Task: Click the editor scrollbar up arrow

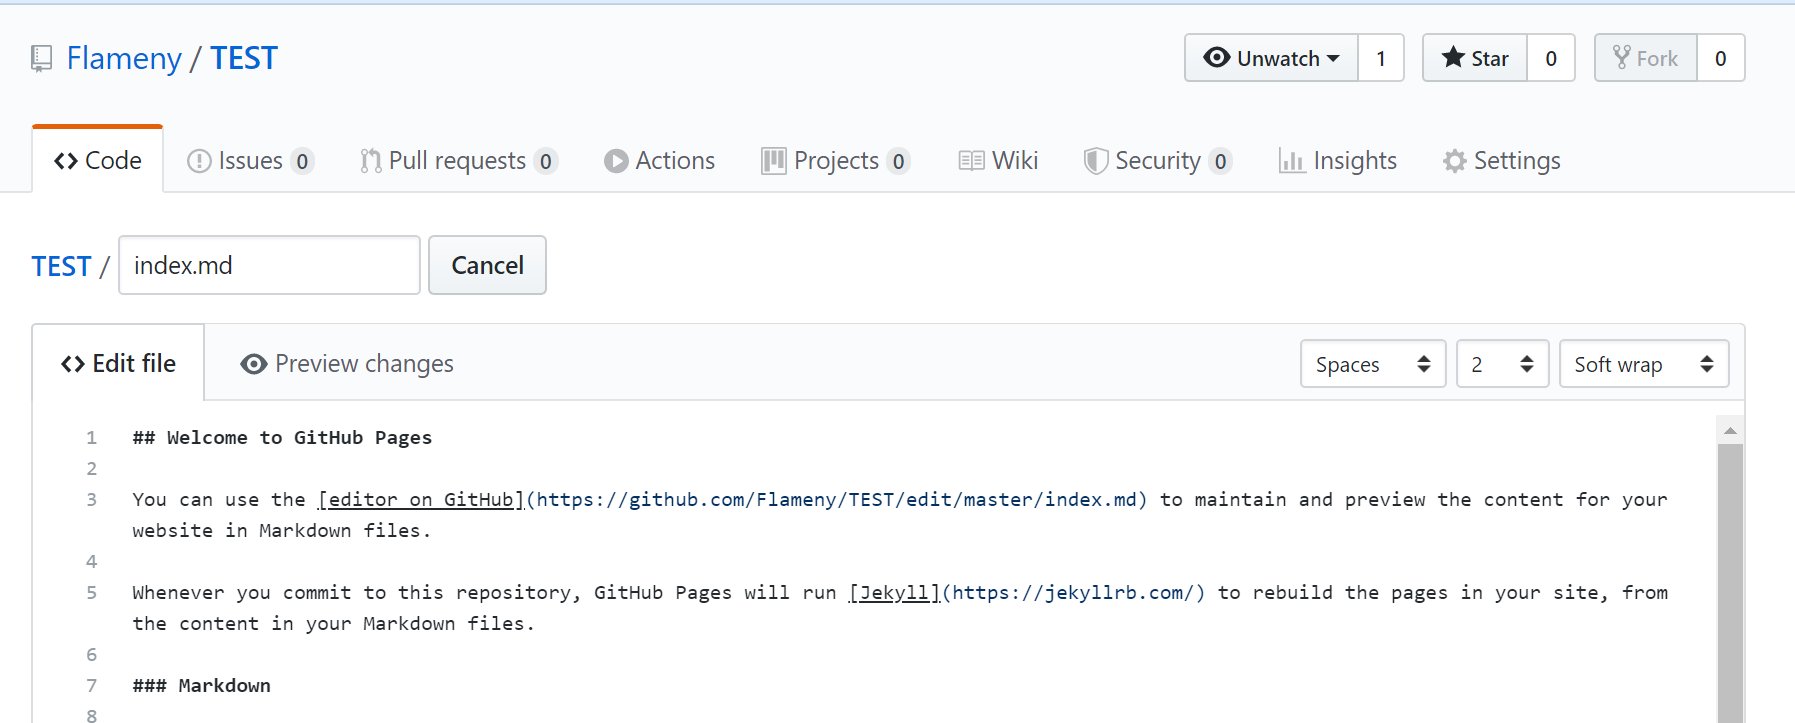Action: (x=1730, y=431)
